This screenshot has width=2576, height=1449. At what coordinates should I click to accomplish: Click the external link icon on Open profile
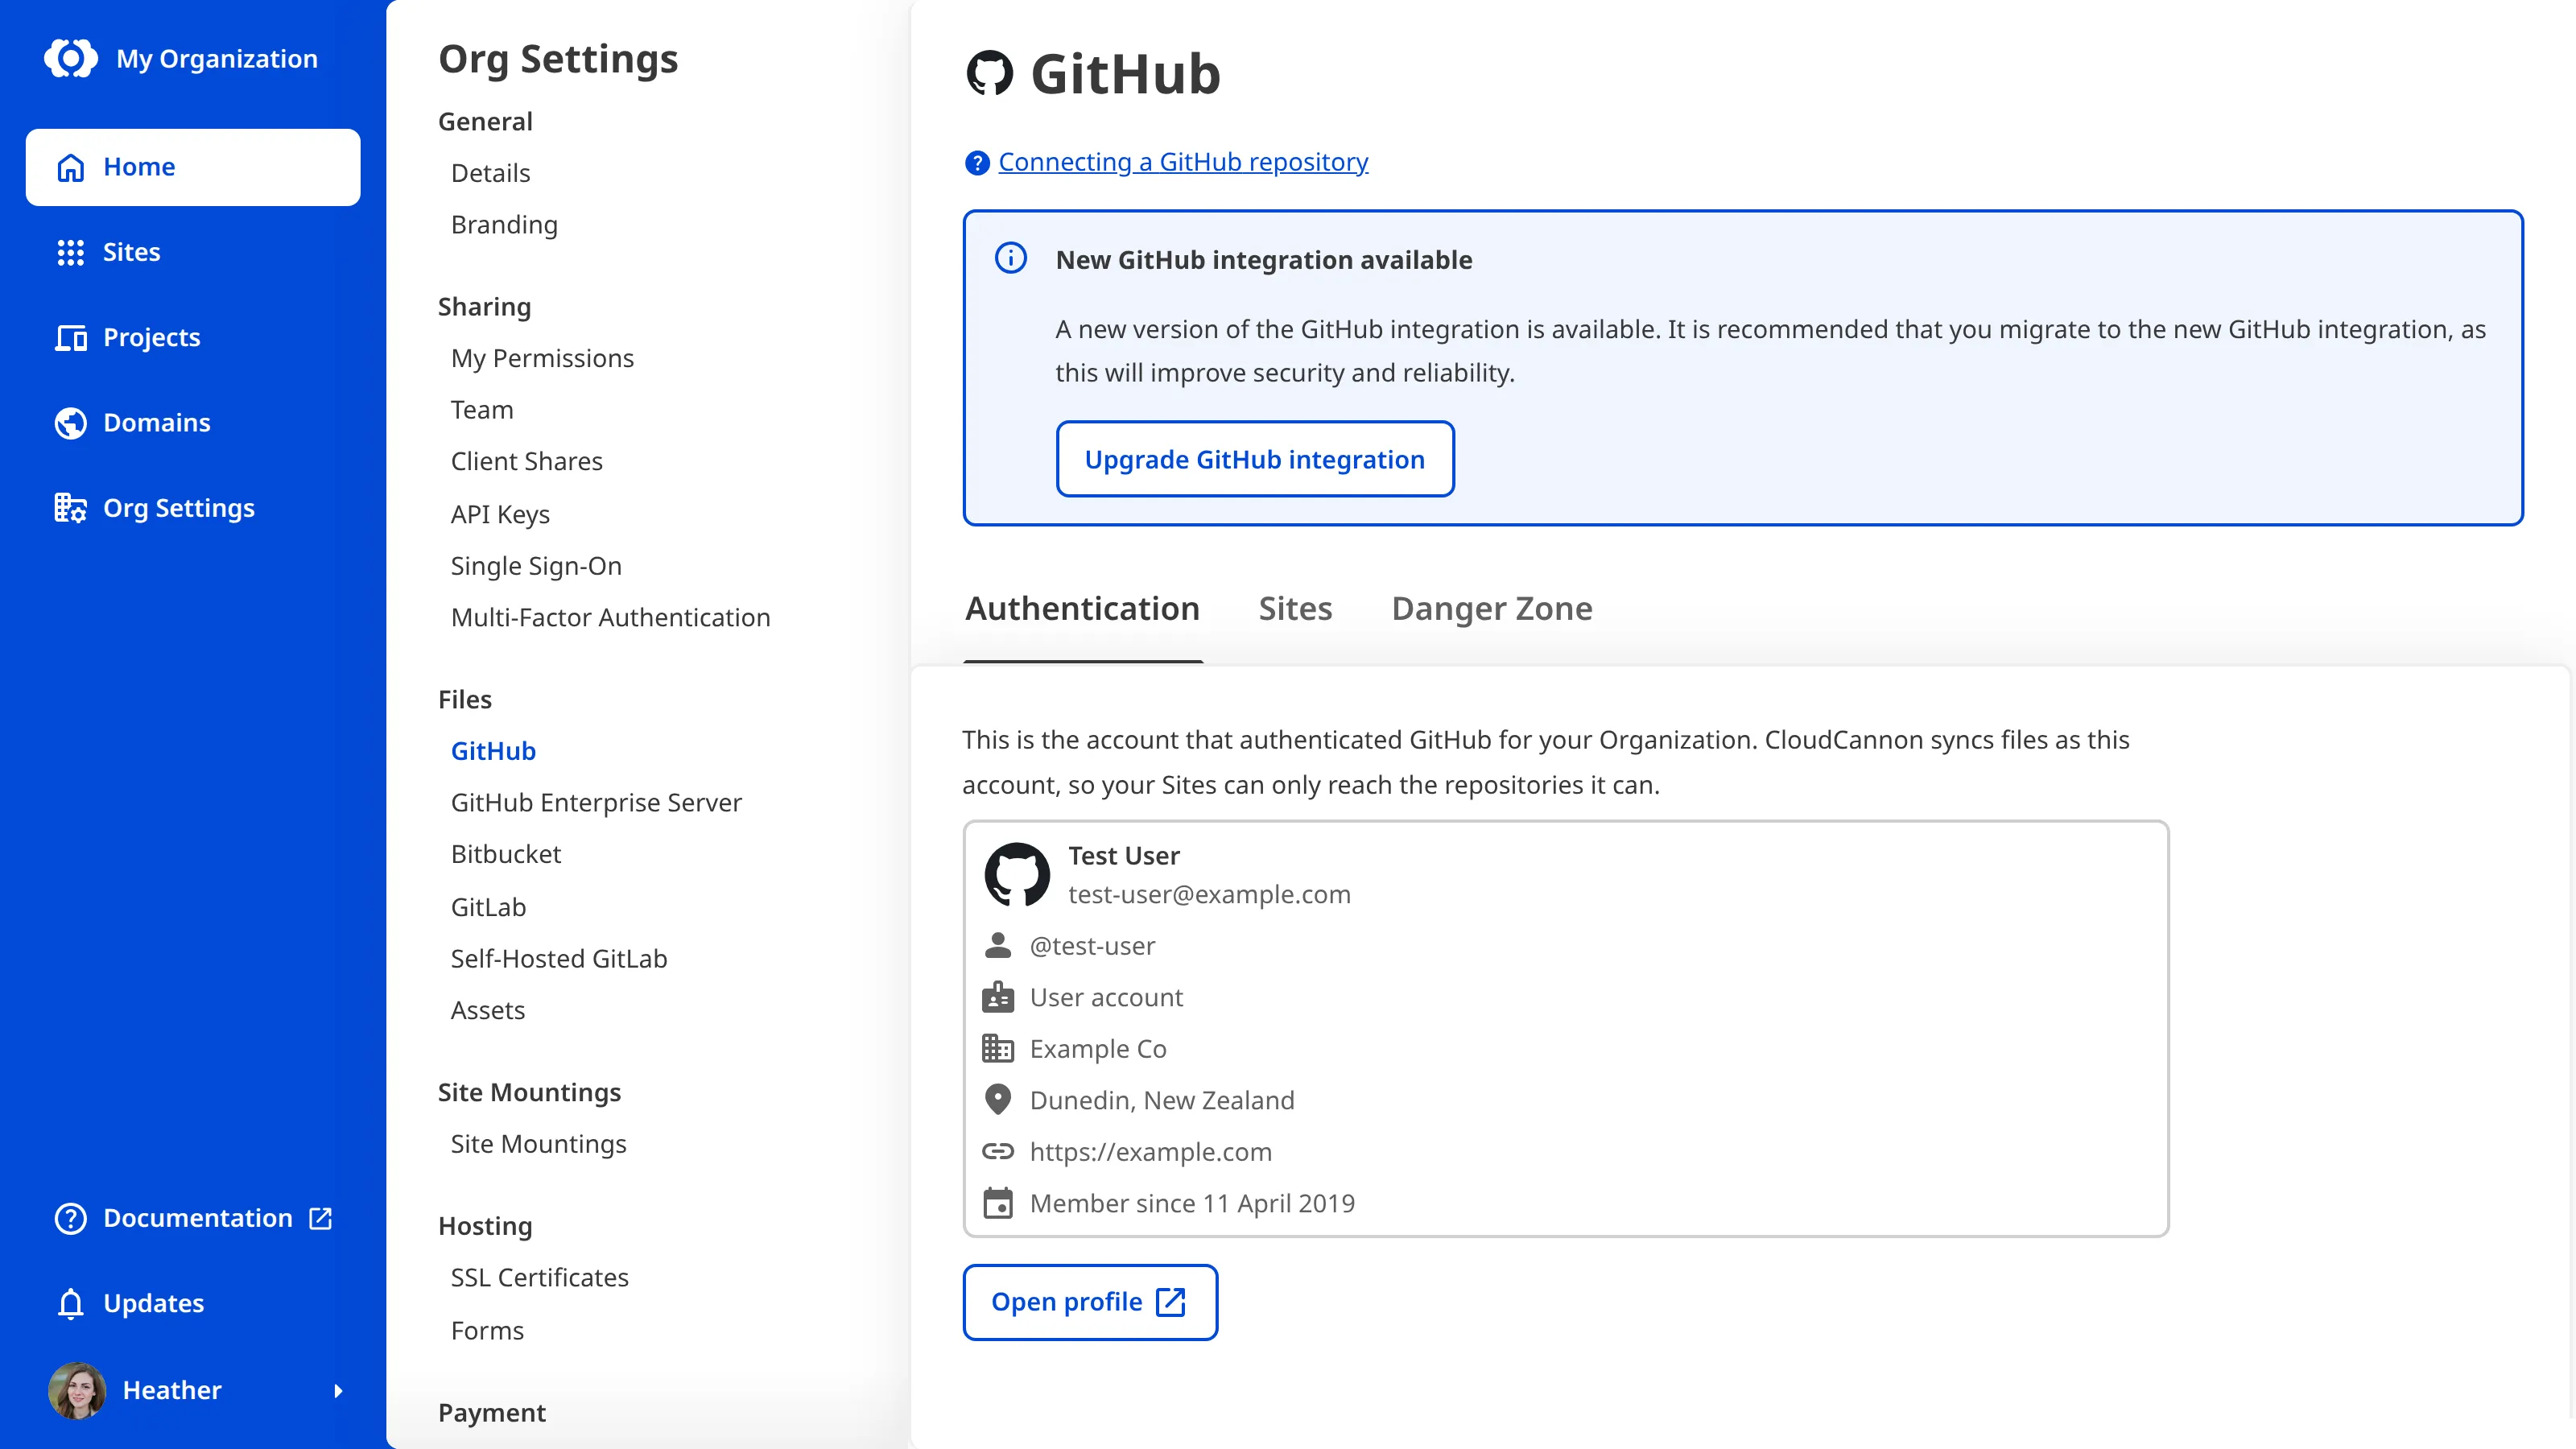click(x=1170, y=1301)
